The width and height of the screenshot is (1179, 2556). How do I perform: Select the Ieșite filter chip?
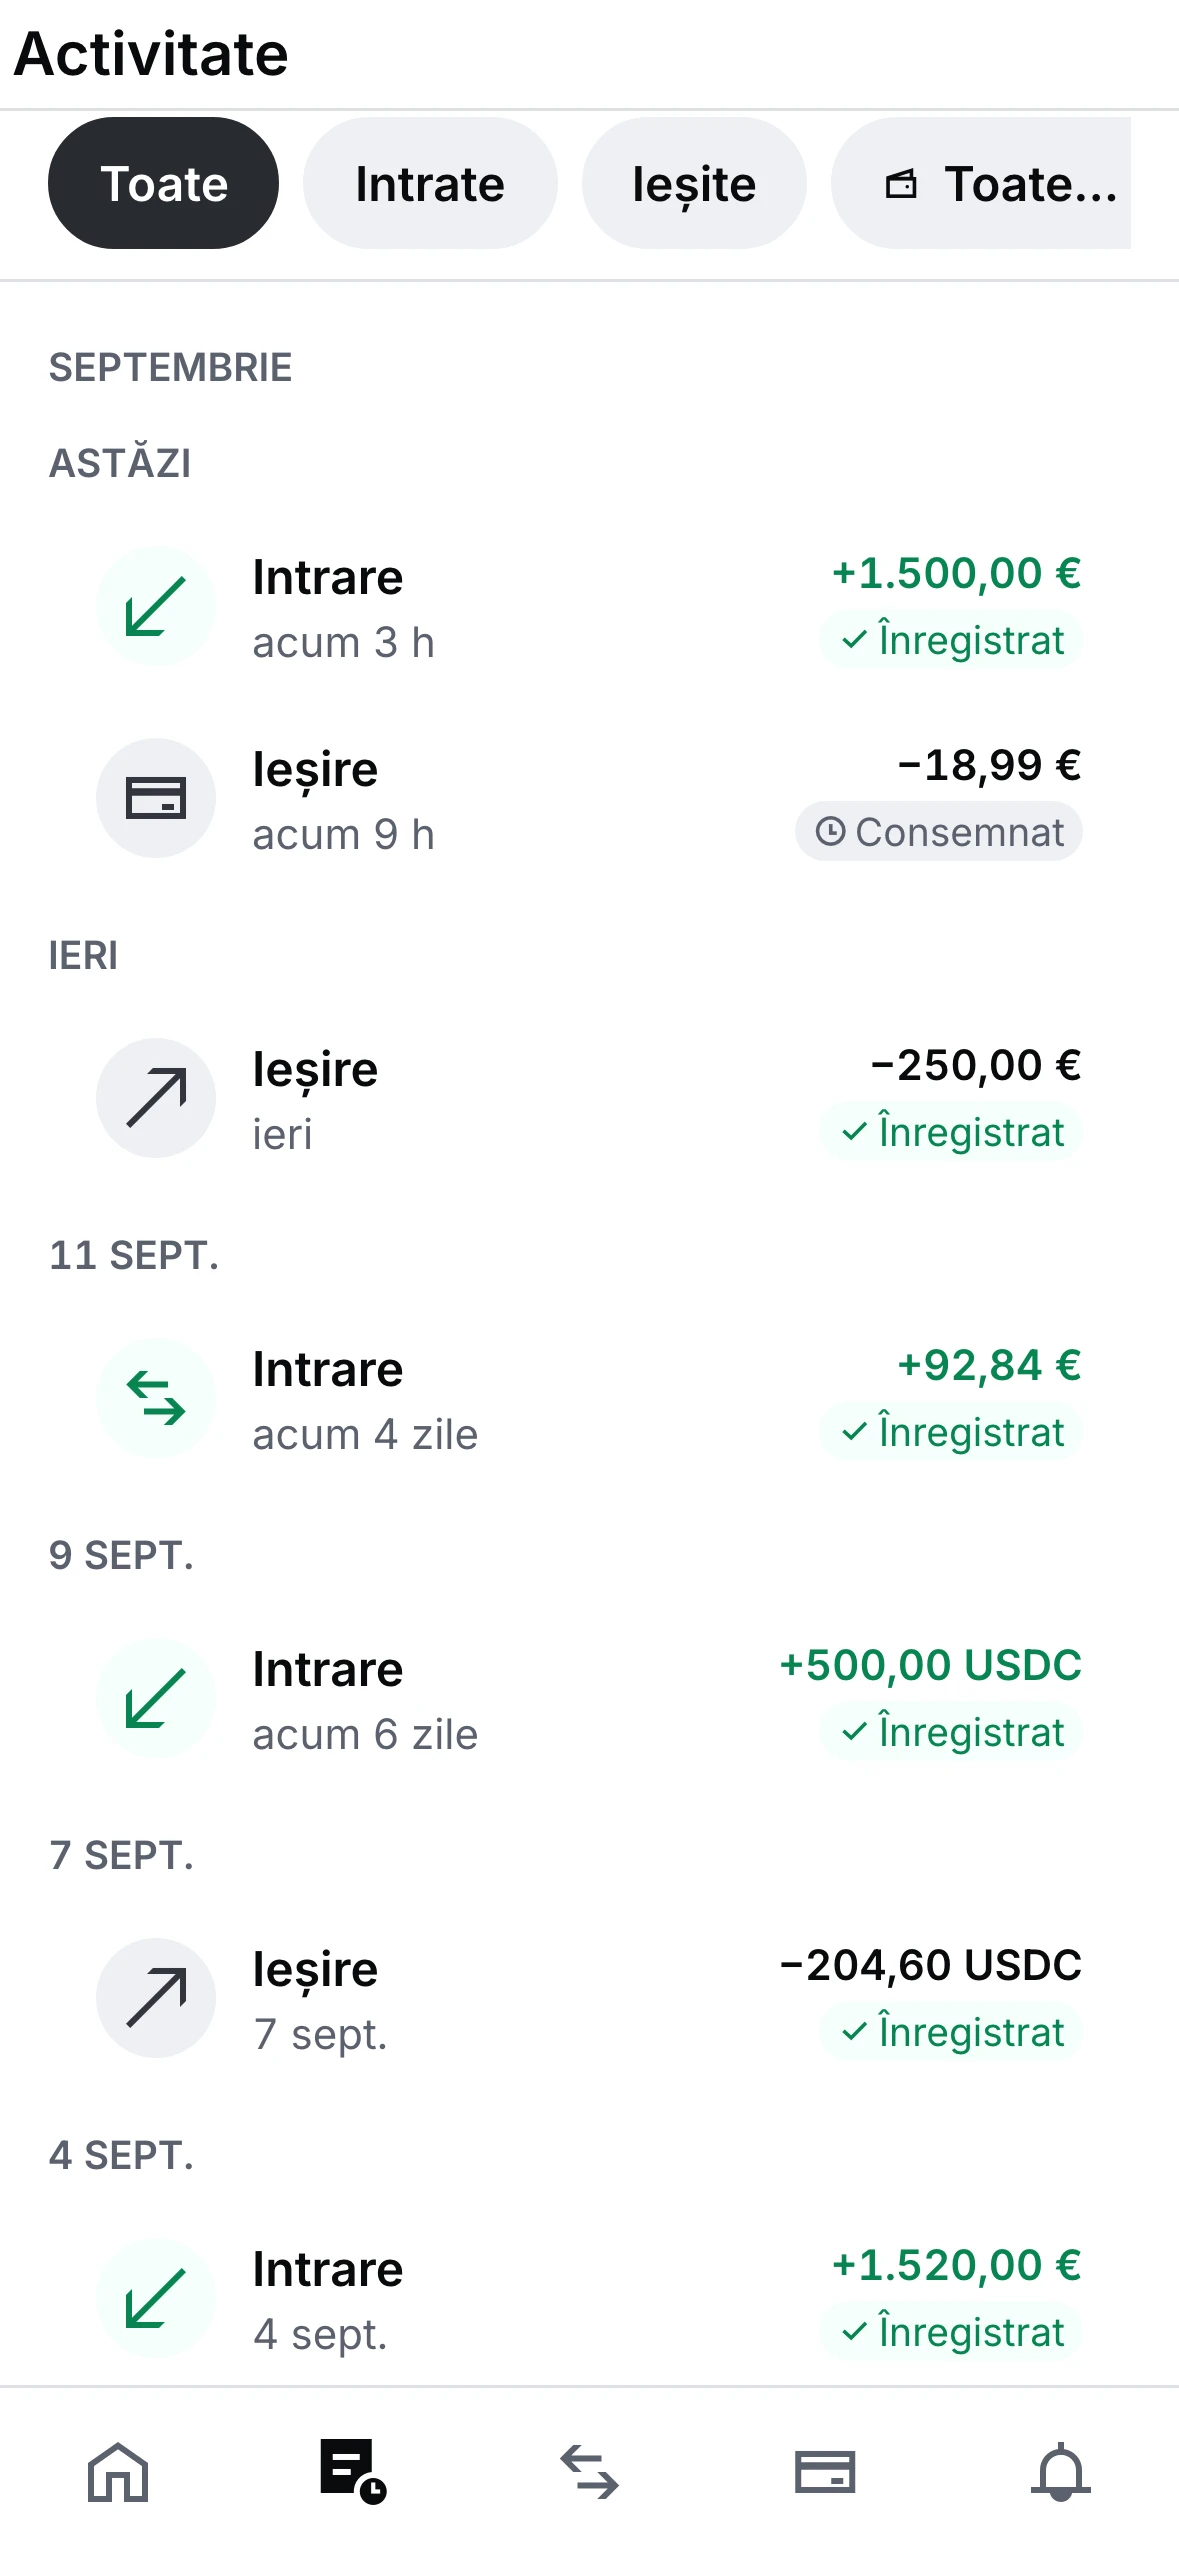694,183
